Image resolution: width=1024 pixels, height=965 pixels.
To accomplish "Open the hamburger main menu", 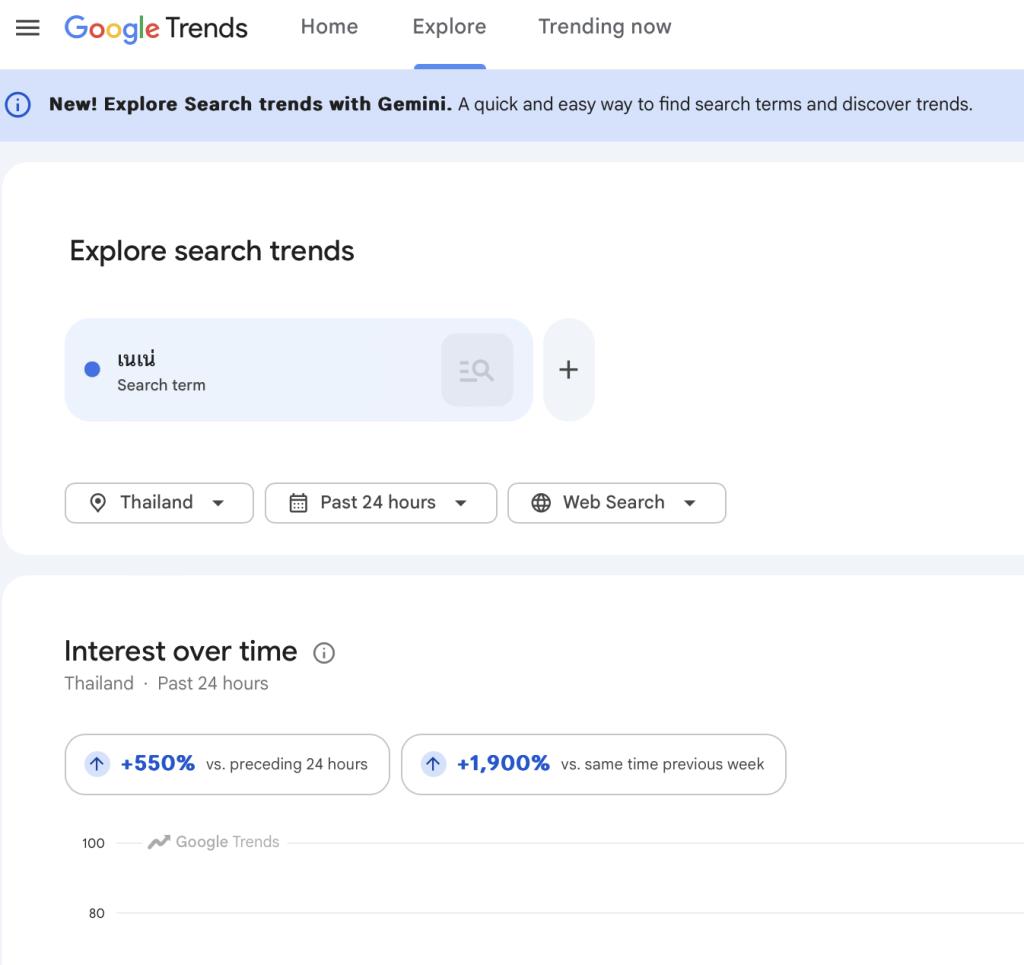I will (27, 27).
